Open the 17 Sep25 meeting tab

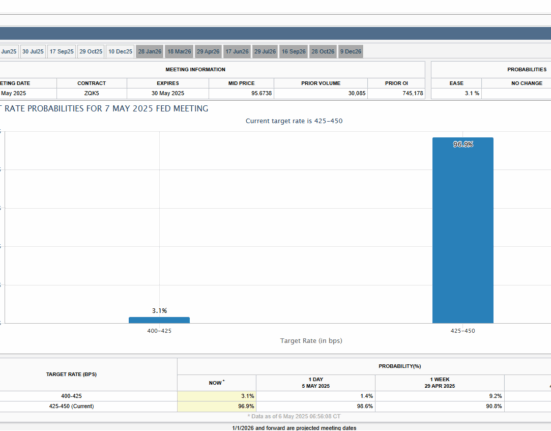(x=61, y=52)
